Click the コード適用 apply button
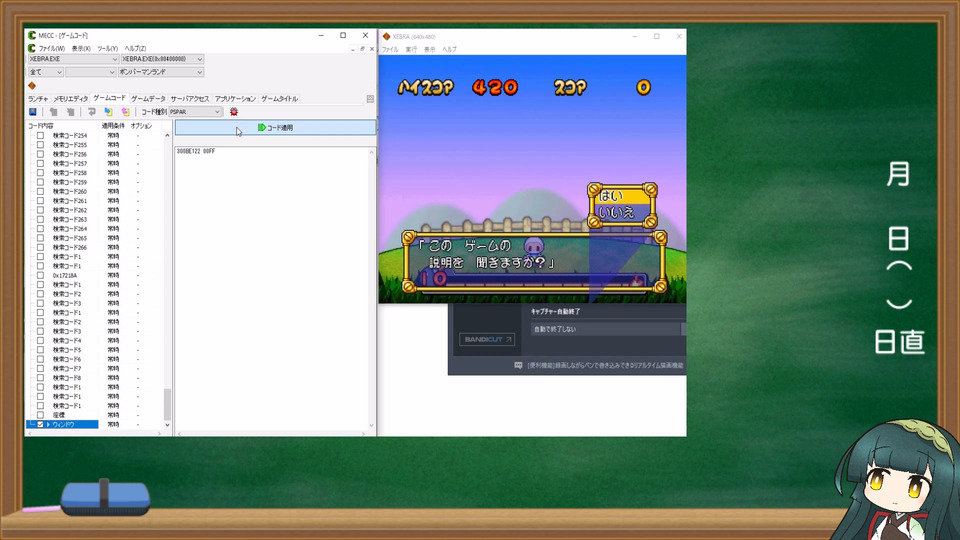 point(276,127)
